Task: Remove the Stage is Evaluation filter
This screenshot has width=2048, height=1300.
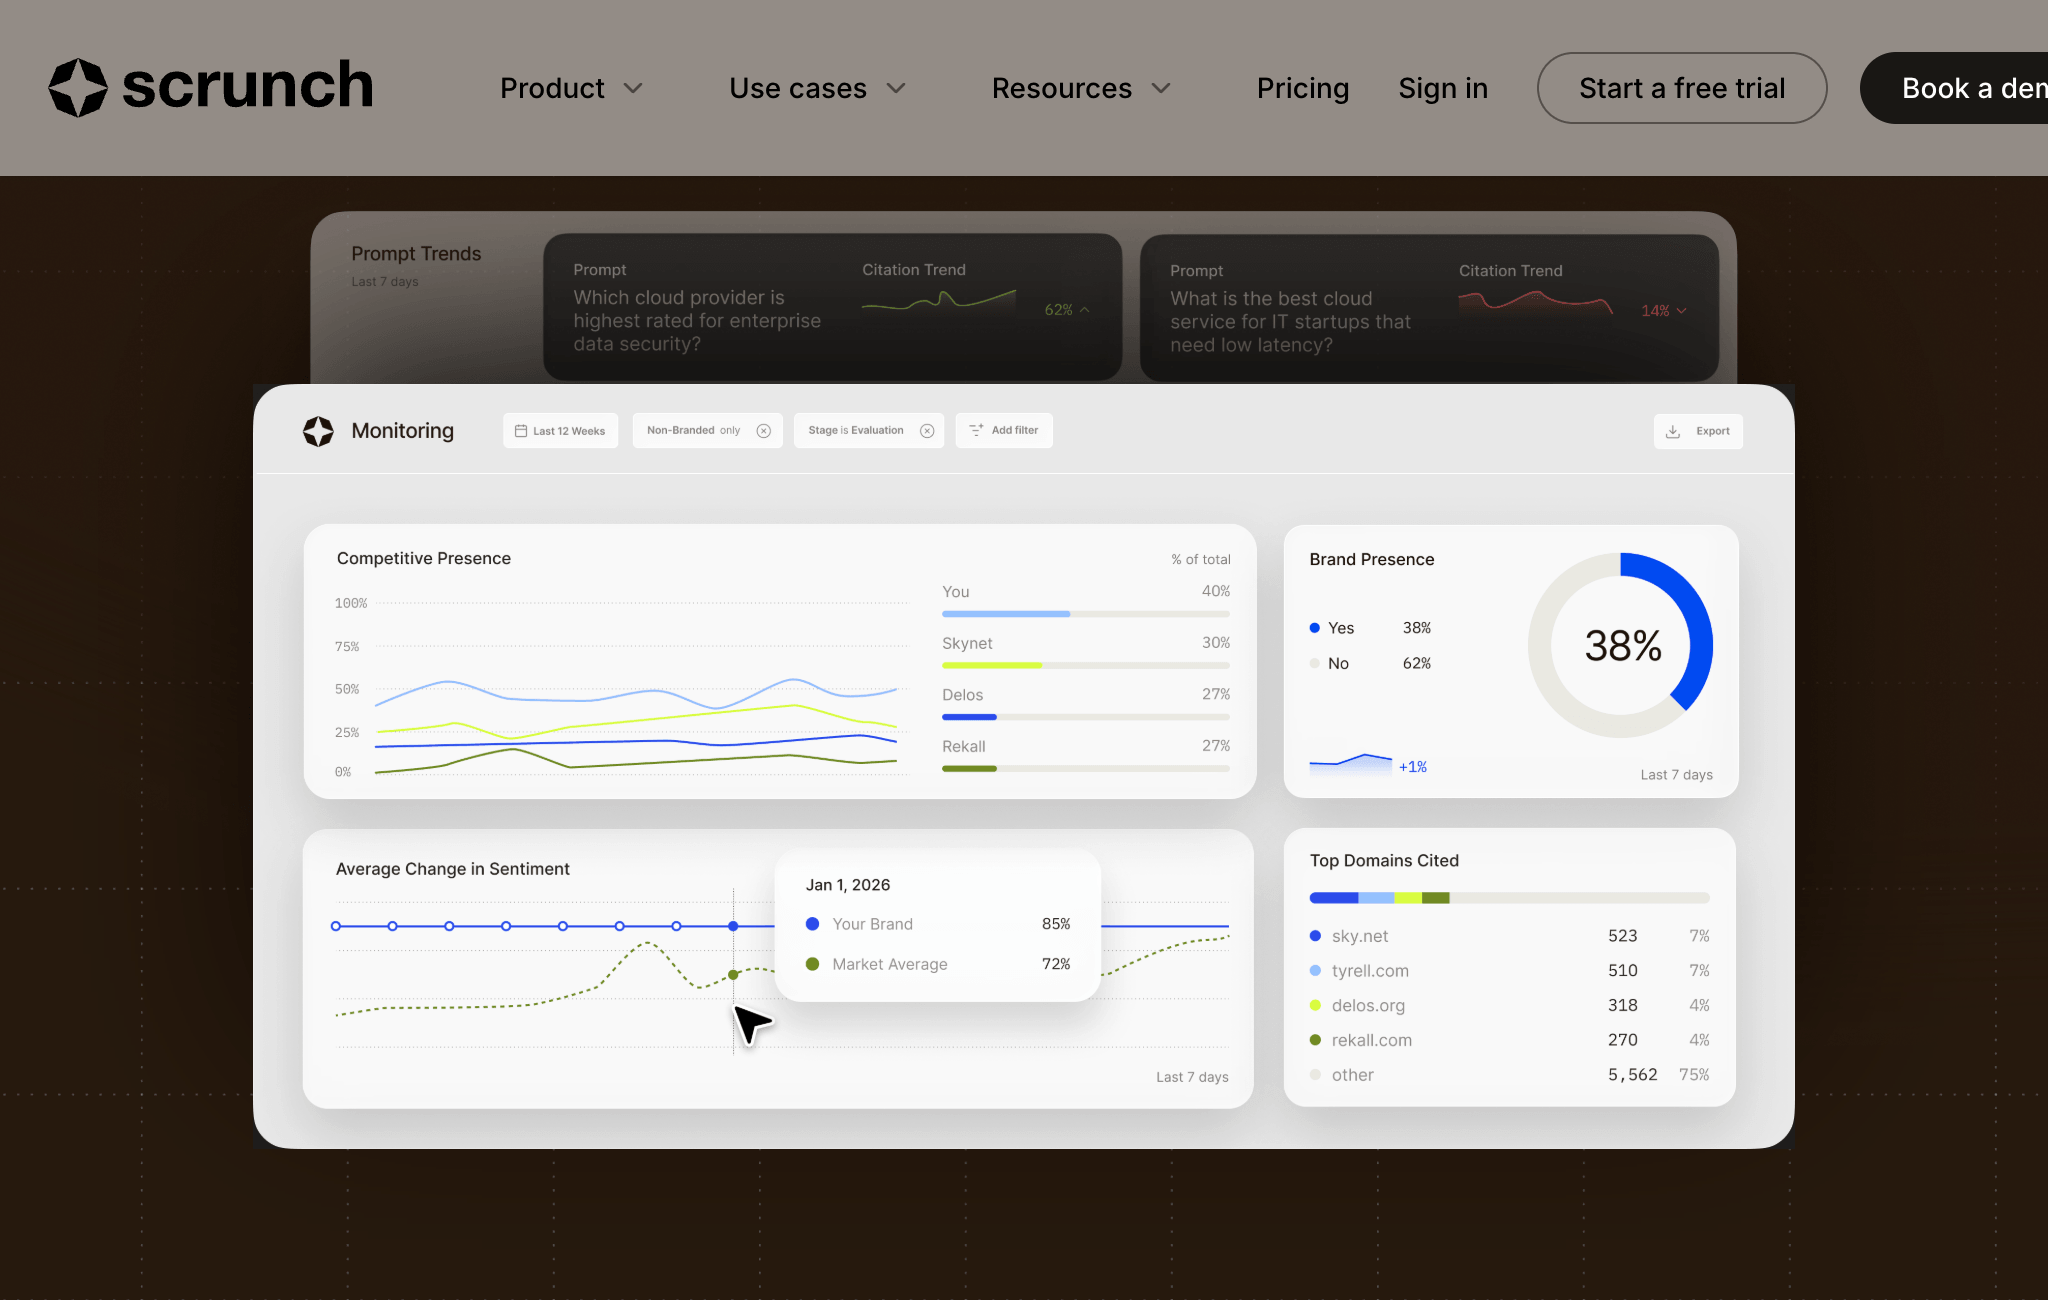Action: pyautogui.click(x=927, y=431)
